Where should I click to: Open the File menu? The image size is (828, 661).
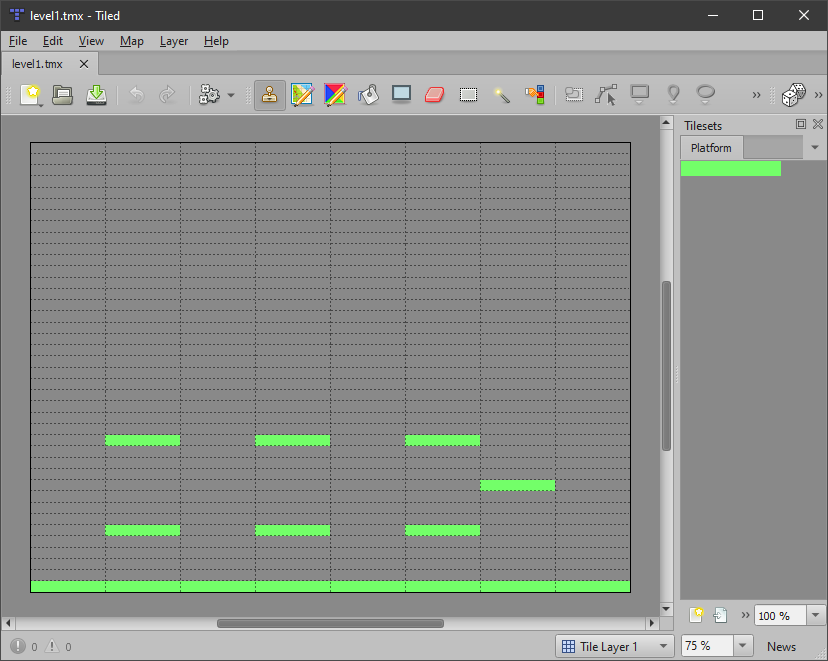[18, 41]
